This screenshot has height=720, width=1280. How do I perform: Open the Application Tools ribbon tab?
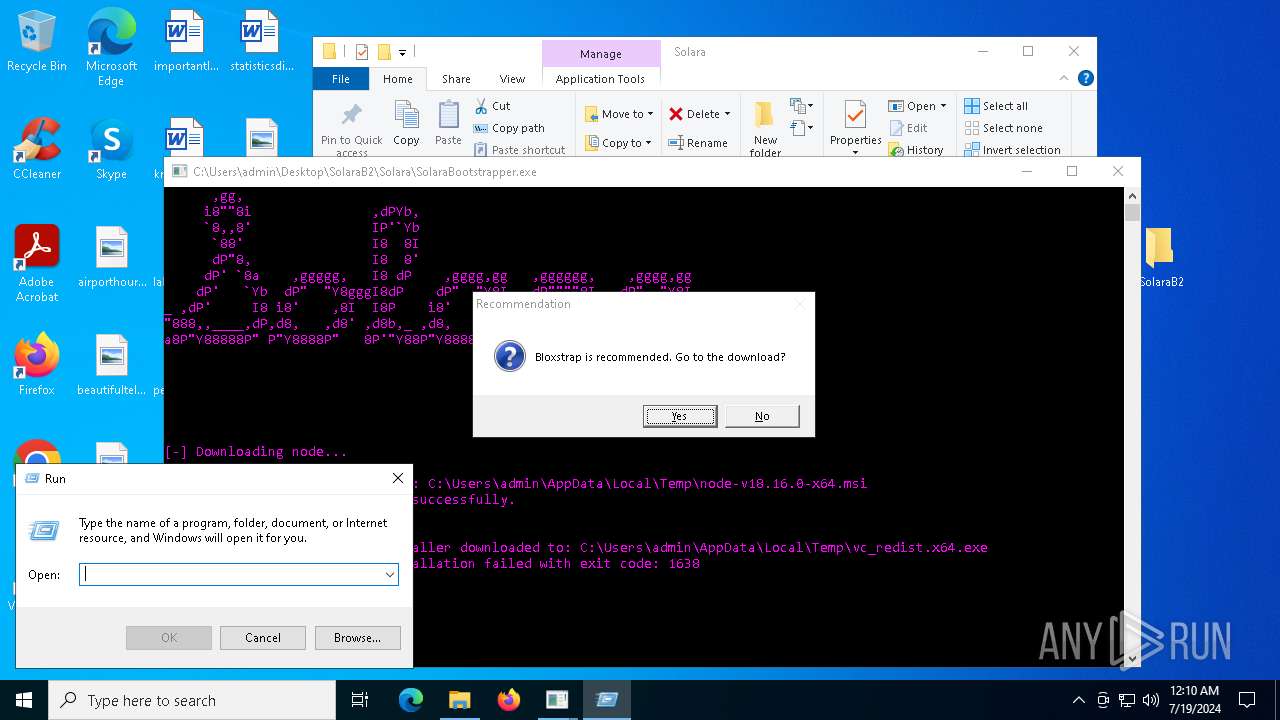coord(600,79)
